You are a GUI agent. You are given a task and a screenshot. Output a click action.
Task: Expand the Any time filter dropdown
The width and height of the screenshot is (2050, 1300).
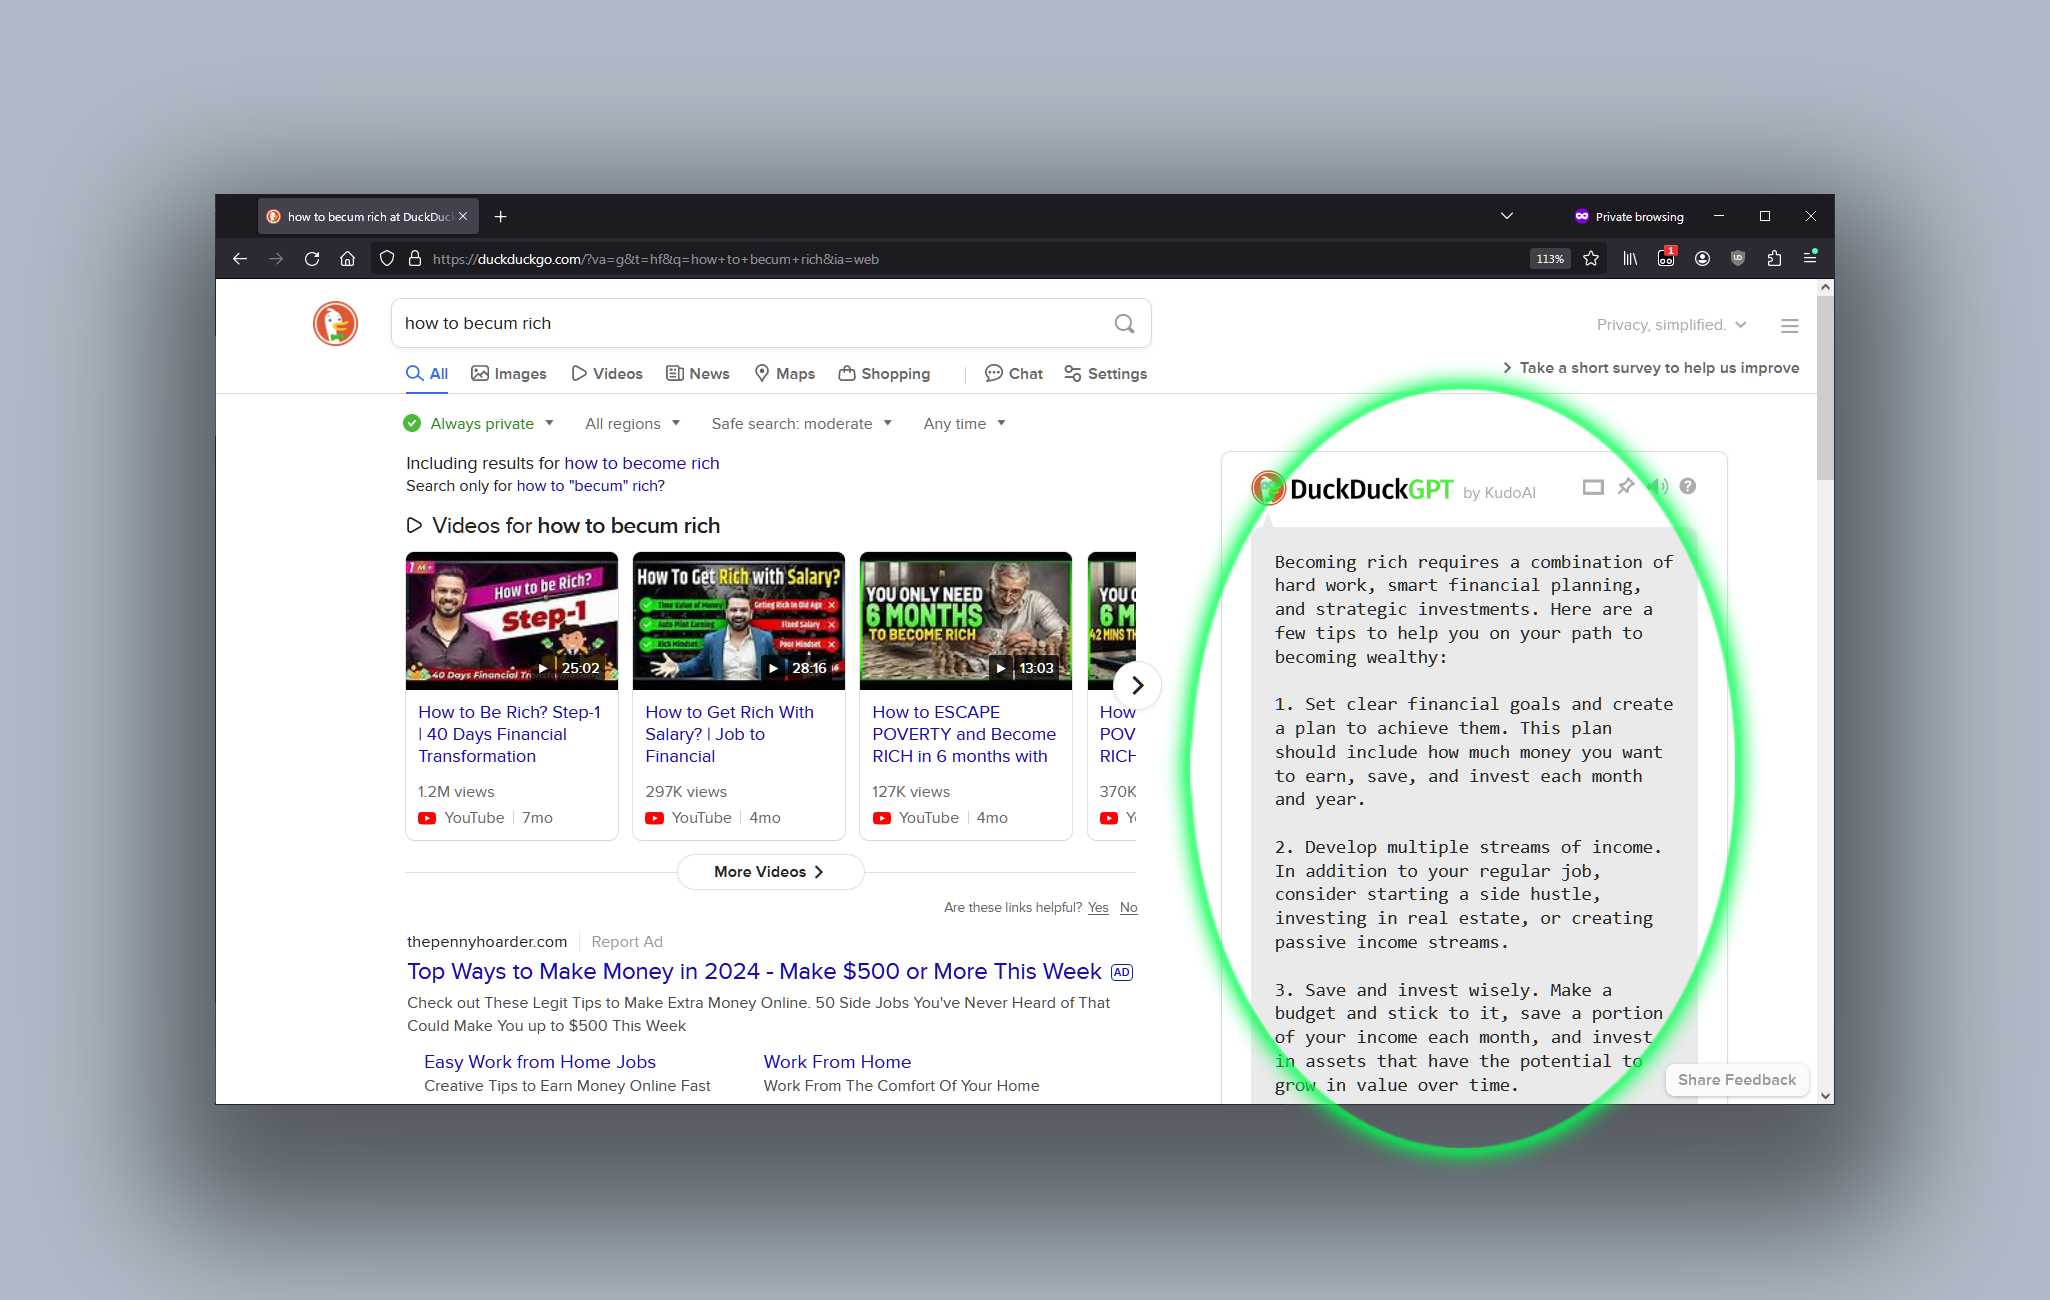click(964, 424)
